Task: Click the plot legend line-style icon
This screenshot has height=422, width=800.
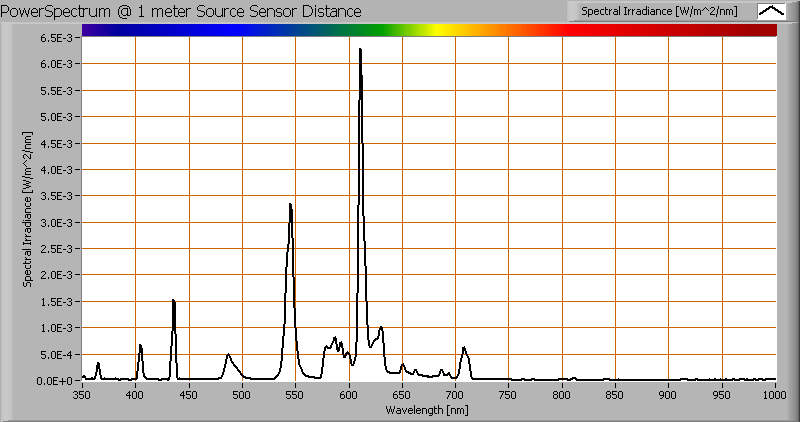Action: 770,11
